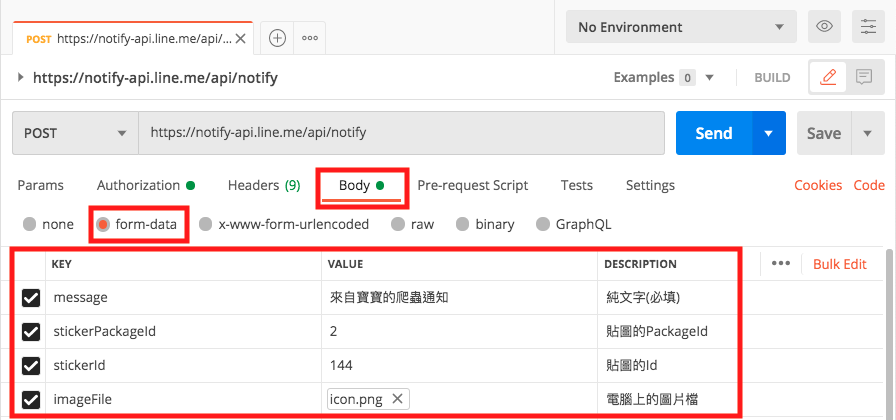Switch to the Headers (9) tab

click(264, 185)
